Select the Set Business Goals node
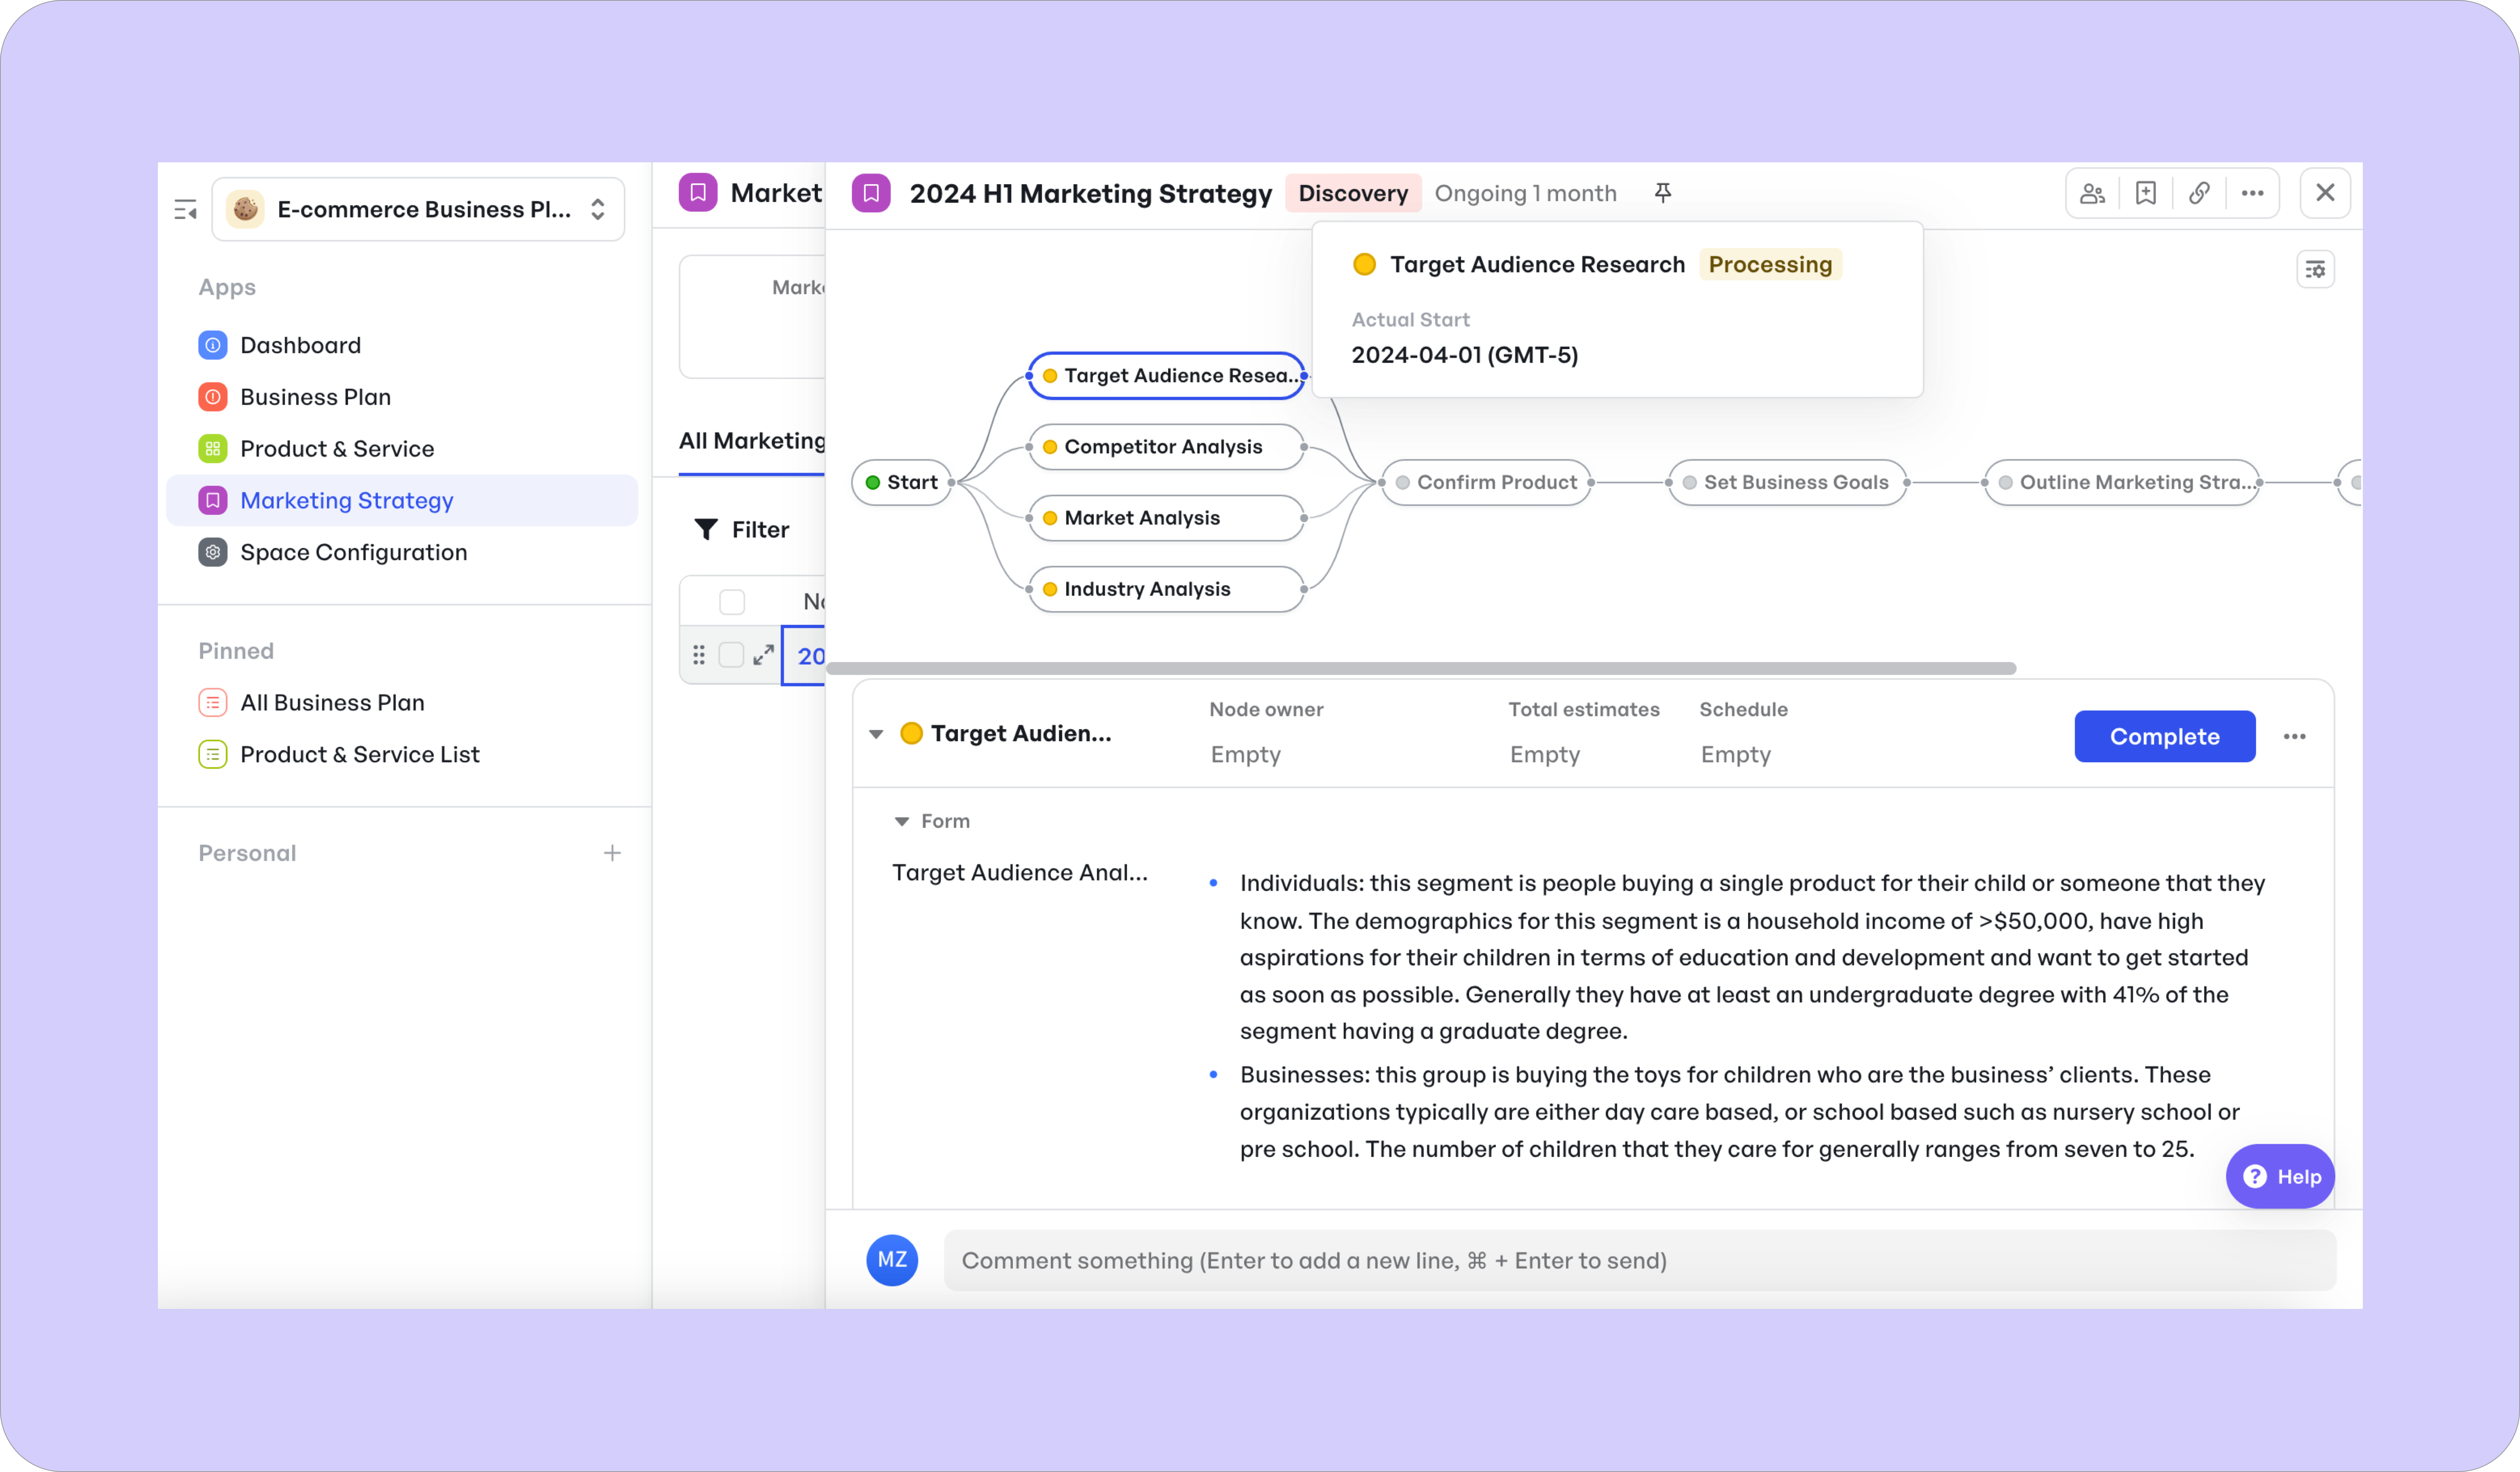Image resolution: width=2520 pixels, height=1472 pixels. pos(1787,482)
